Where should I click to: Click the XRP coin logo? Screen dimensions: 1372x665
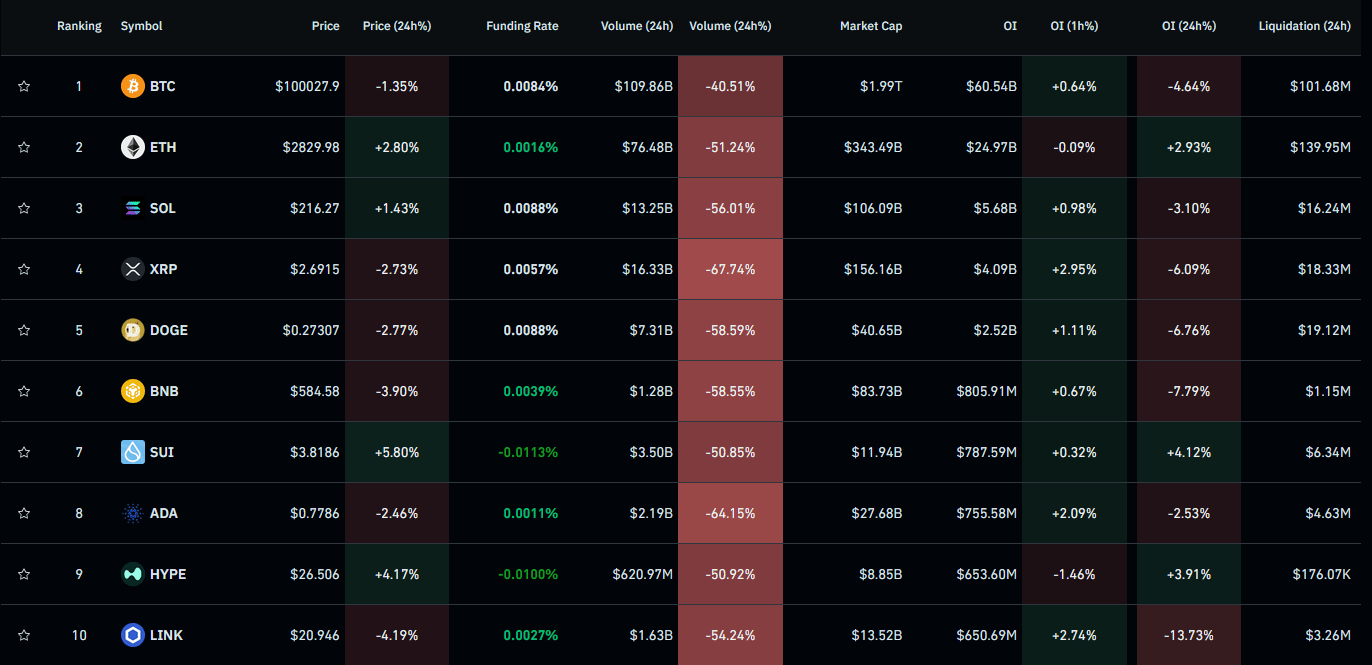133,270
